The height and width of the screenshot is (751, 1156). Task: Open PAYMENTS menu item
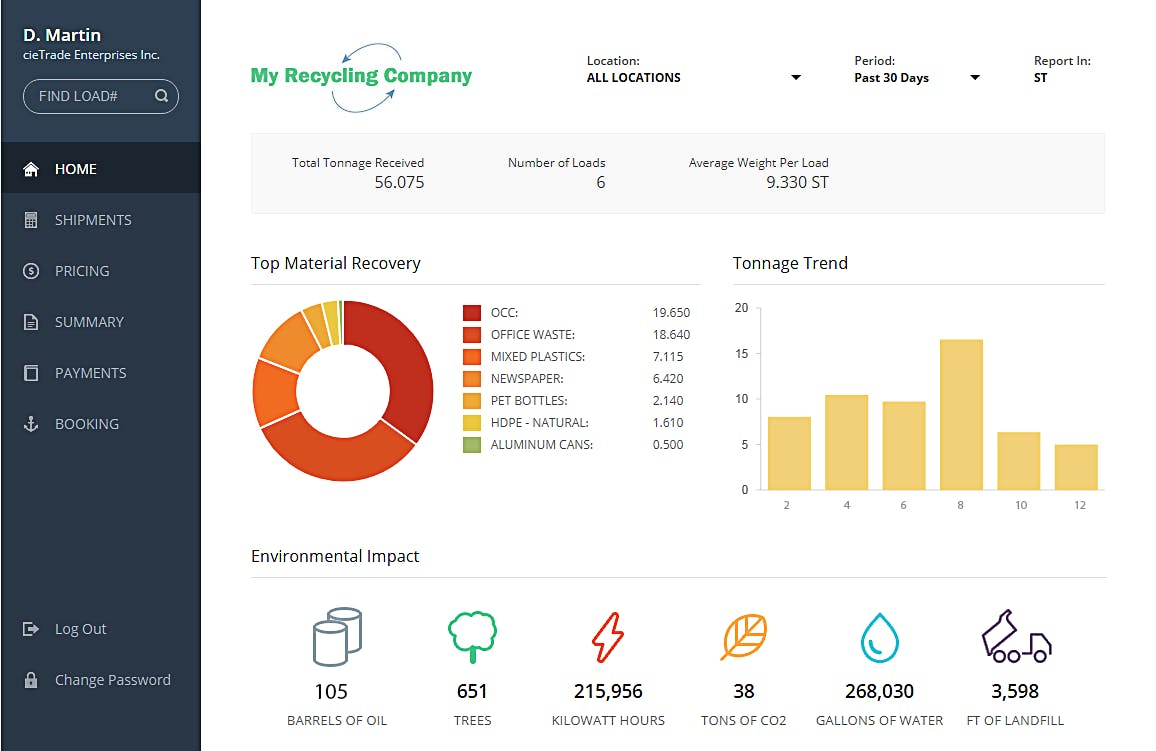pyautogui.click(x=101, y=372)
